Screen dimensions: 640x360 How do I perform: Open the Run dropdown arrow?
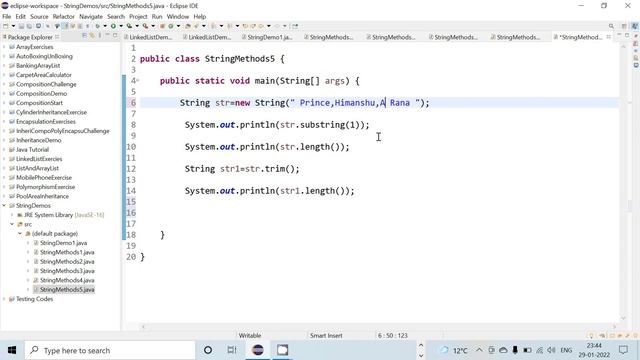point(121,26)
